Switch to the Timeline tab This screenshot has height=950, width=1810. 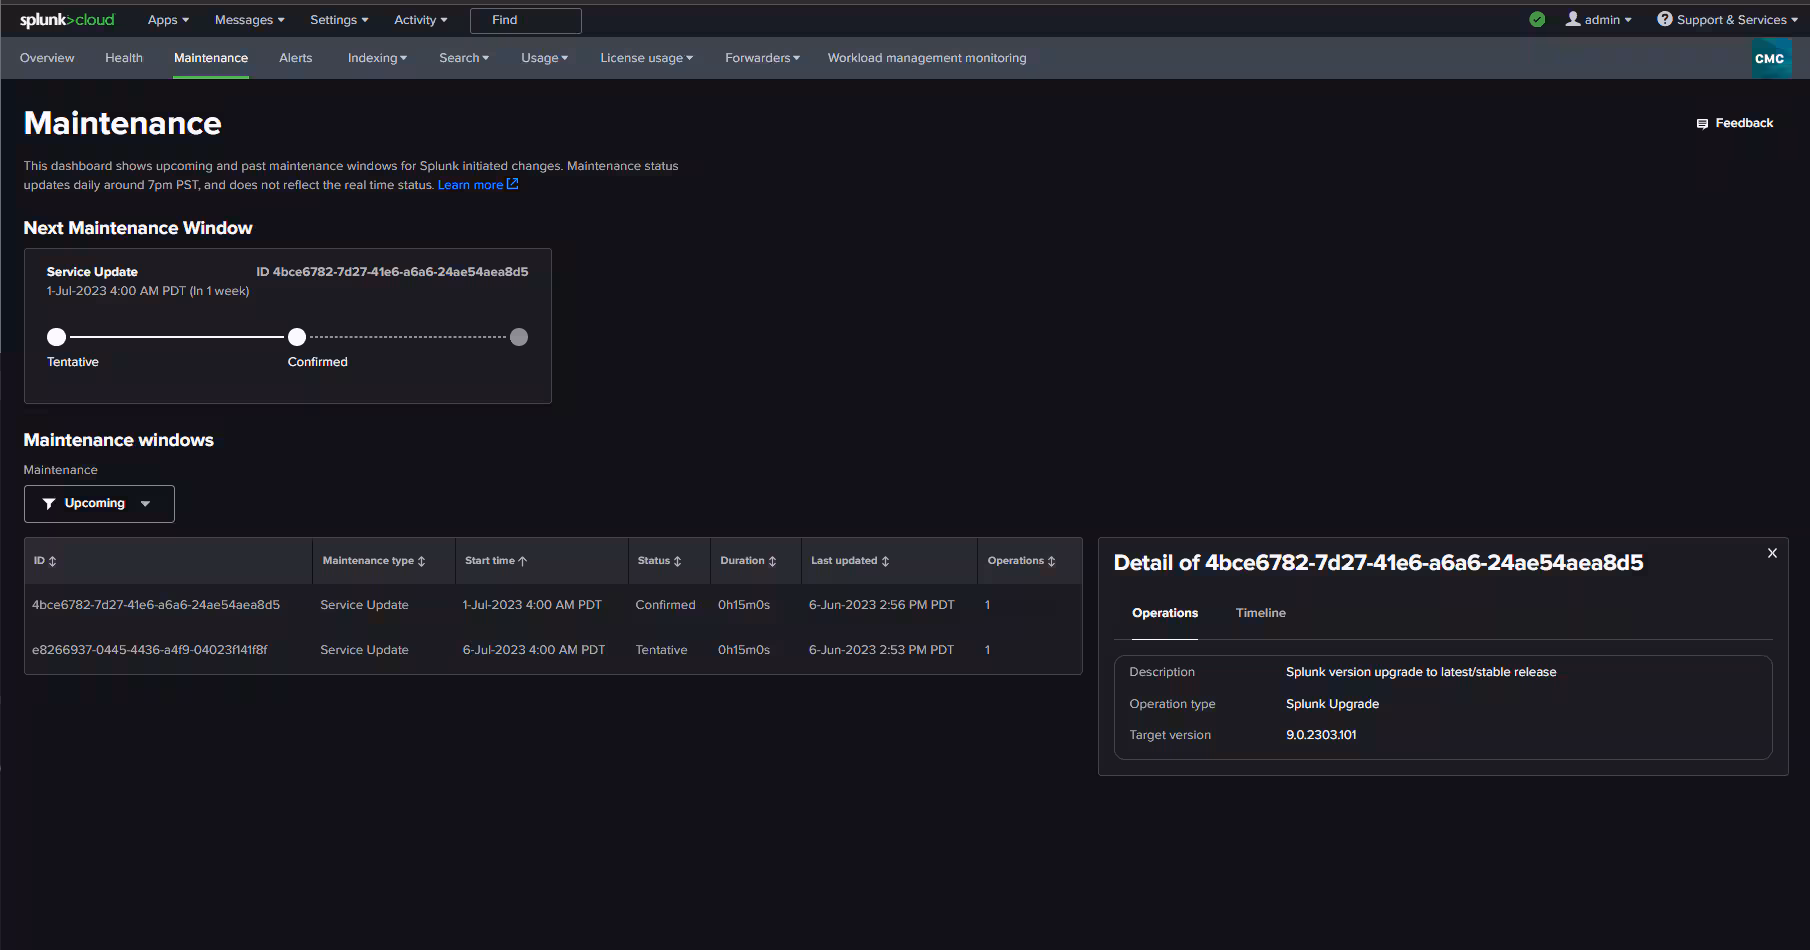tap(1260, 613)
